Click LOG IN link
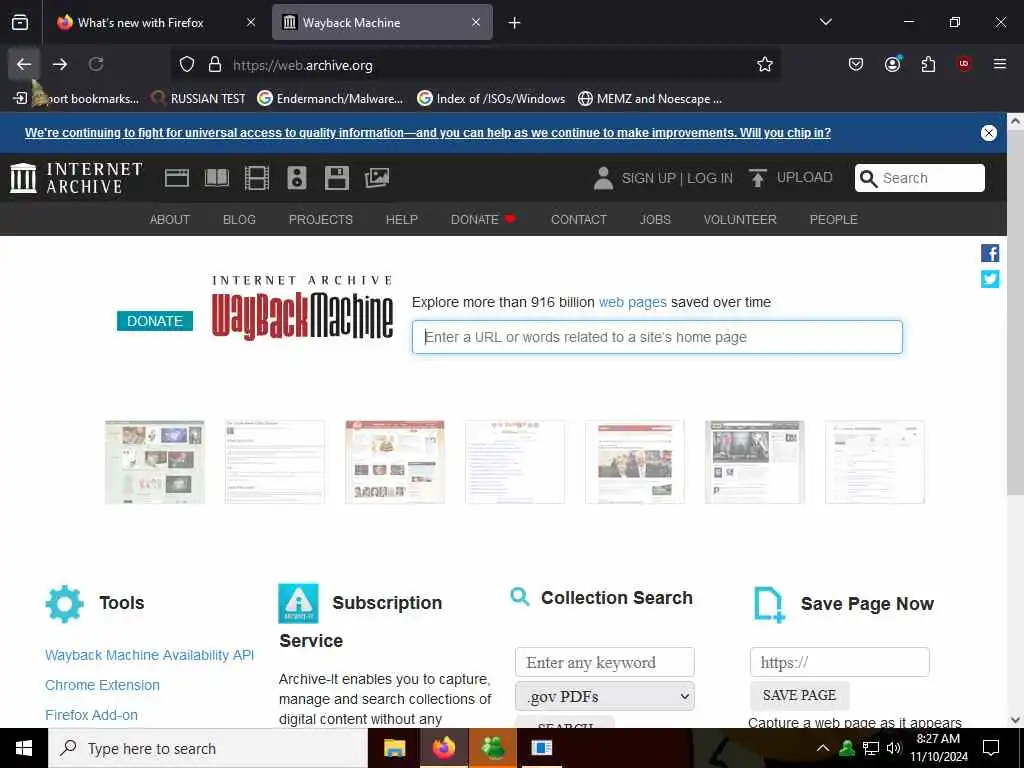Viewport: 1024px width, 768px height. point(710,178)
